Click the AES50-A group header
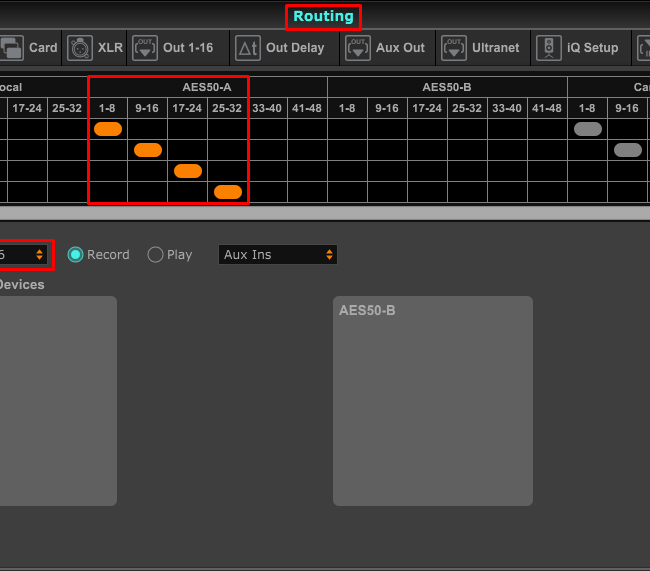This screenshot has height=571, width=650. (x=207, y=87)
